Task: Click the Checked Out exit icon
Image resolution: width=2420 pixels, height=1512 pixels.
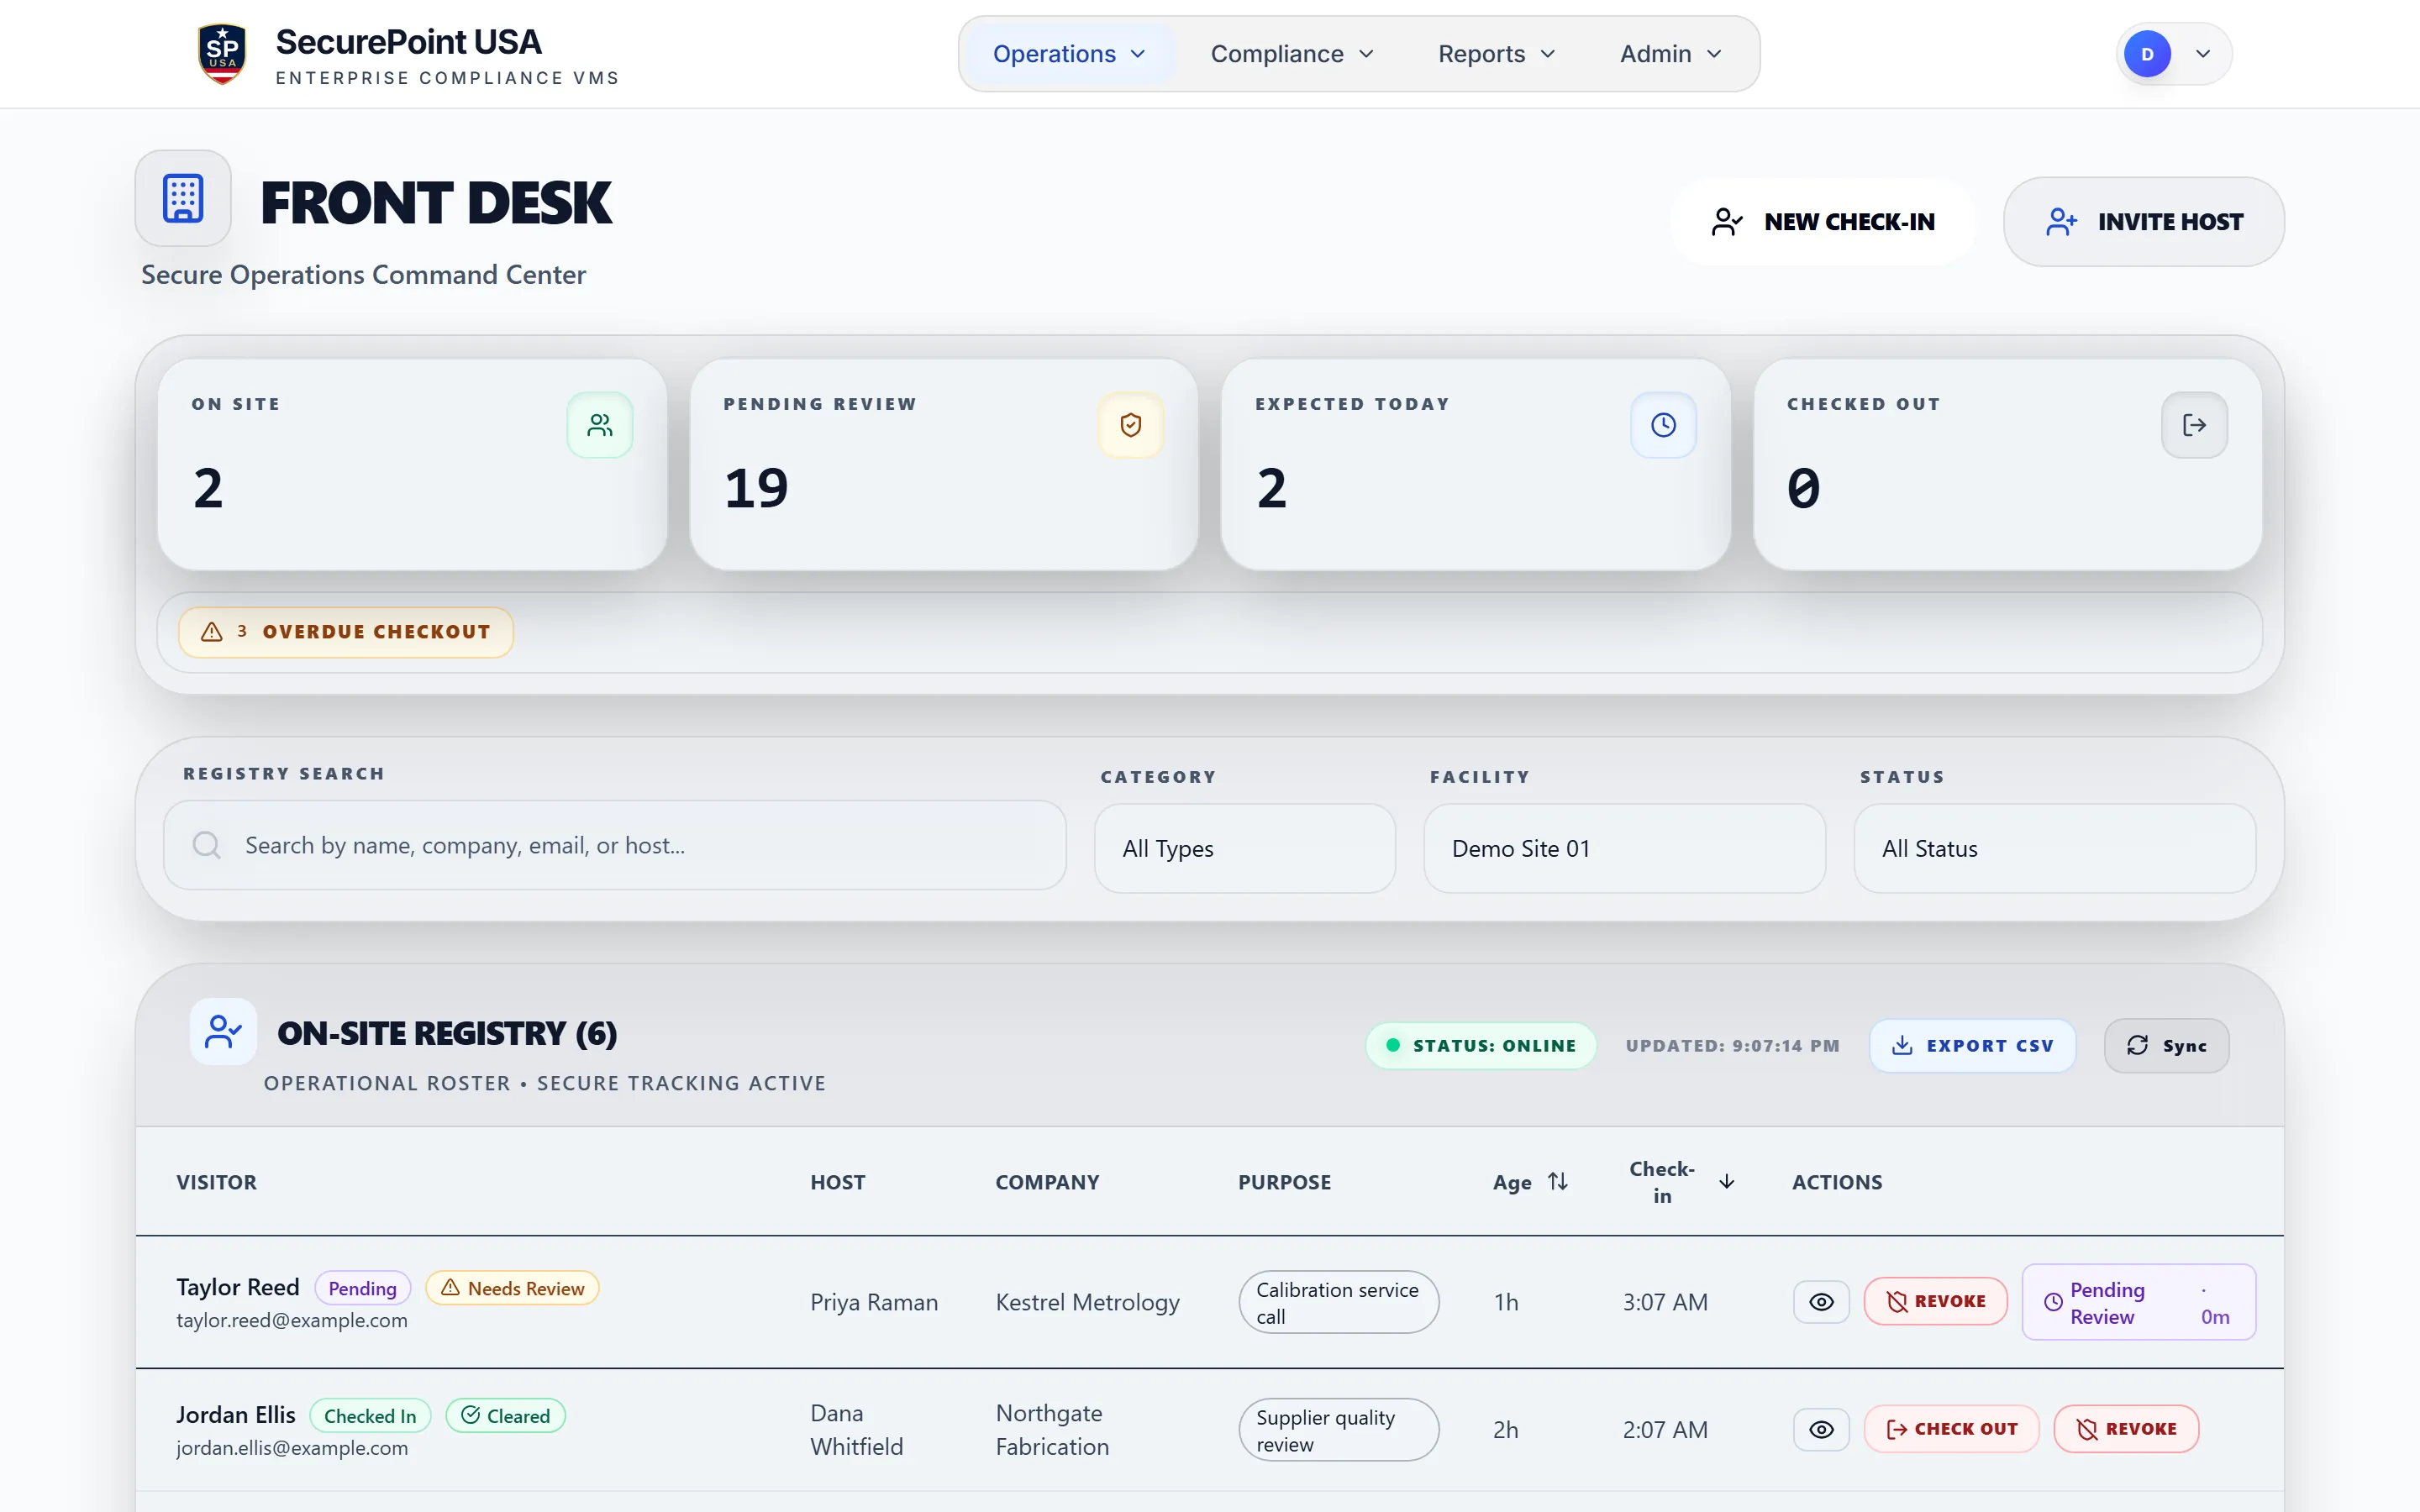Action: 2194,425
